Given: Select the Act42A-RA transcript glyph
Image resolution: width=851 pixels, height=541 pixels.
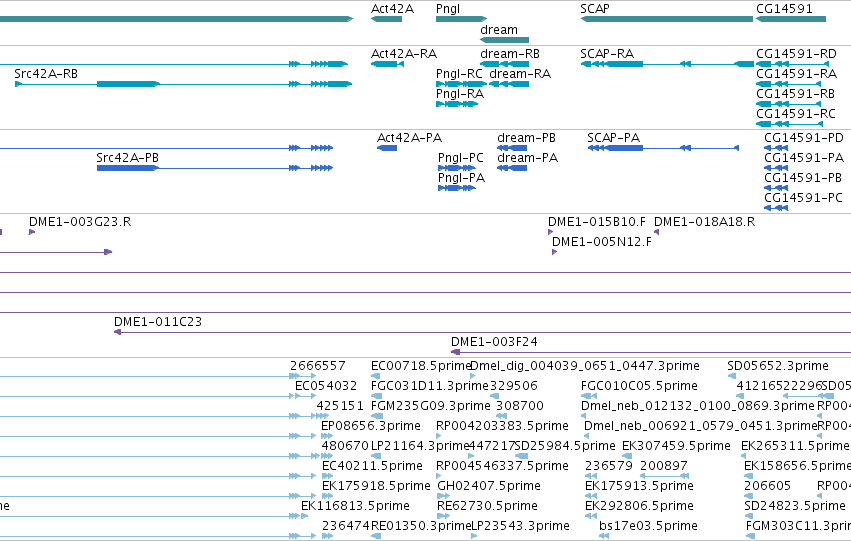Looking at the screenshot, I should [387, 64].
